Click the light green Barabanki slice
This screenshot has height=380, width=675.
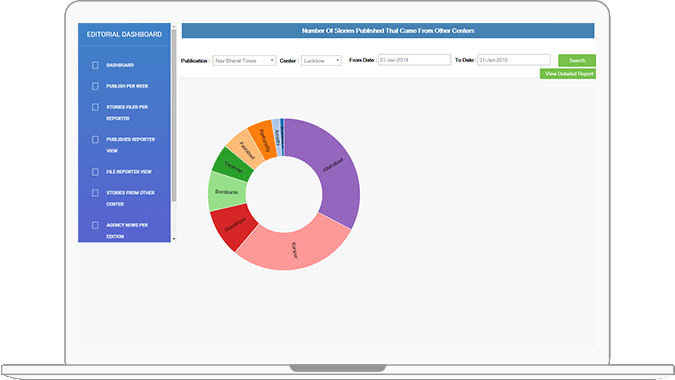(226, 192)
